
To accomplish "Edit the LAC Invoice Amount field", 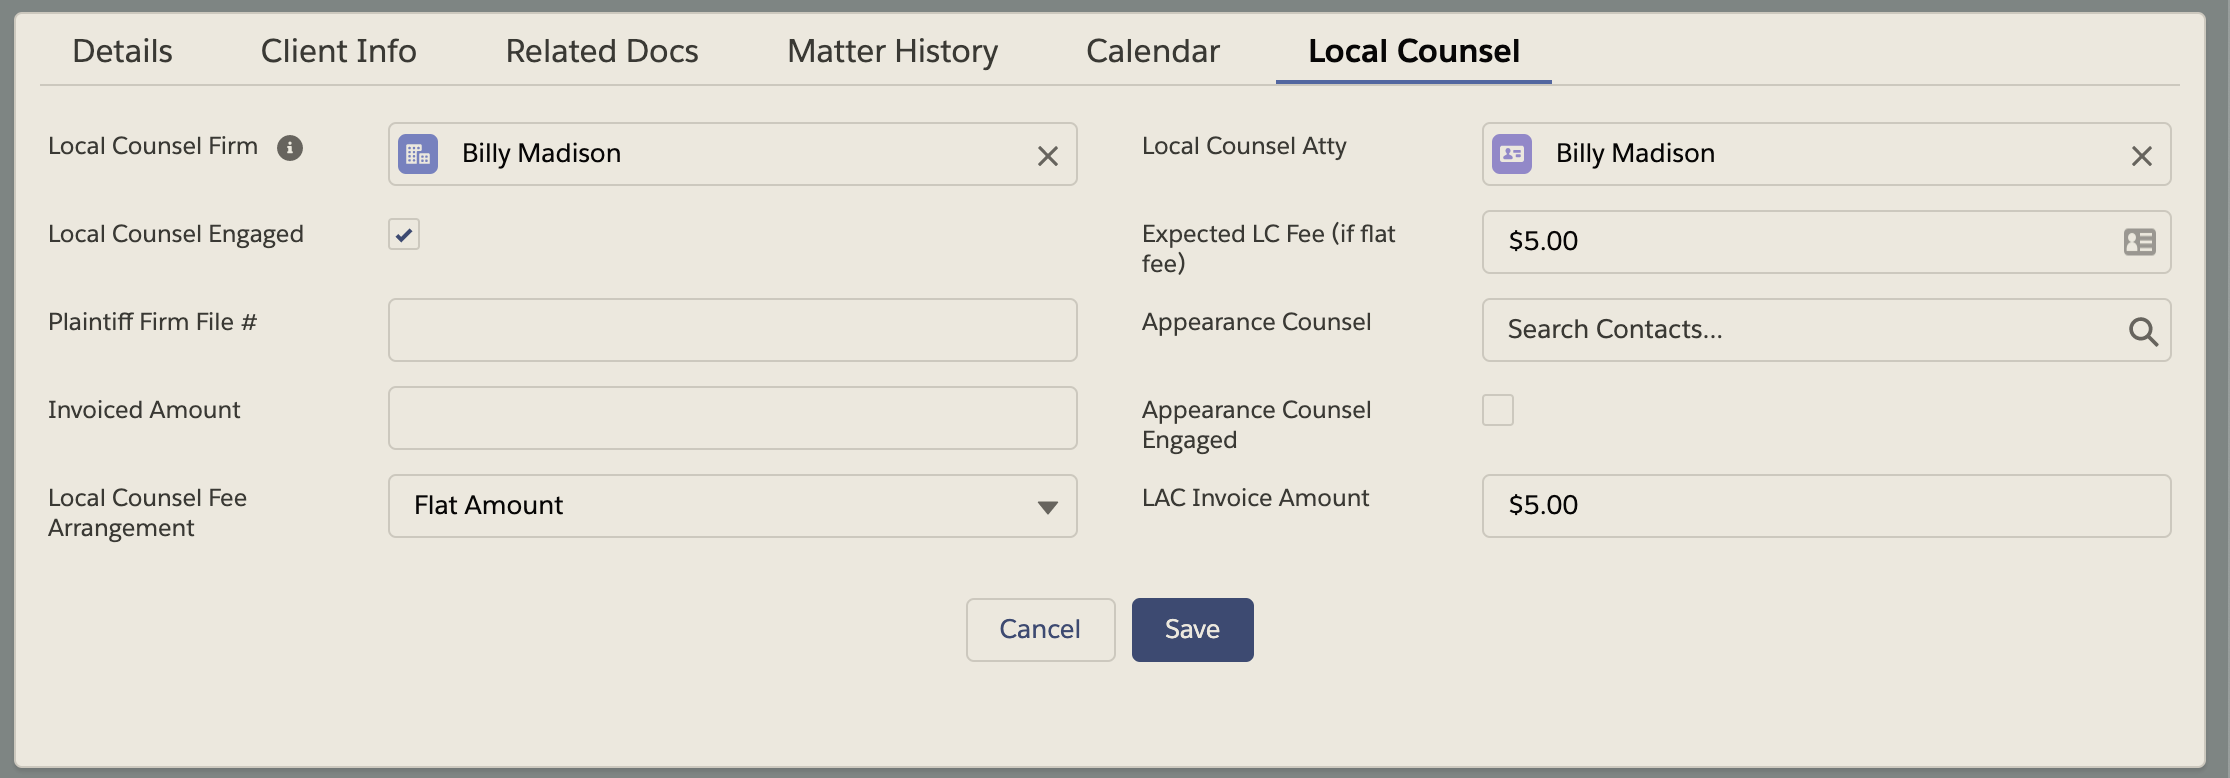I will (1825, 506).
